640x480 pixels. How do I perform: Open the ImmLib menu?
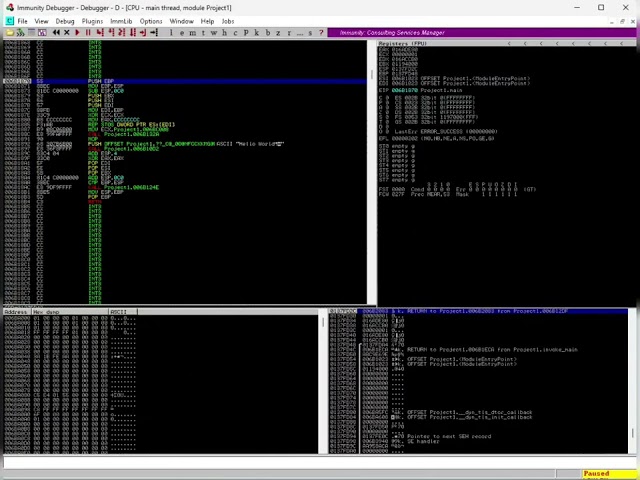tap(121, 21)
